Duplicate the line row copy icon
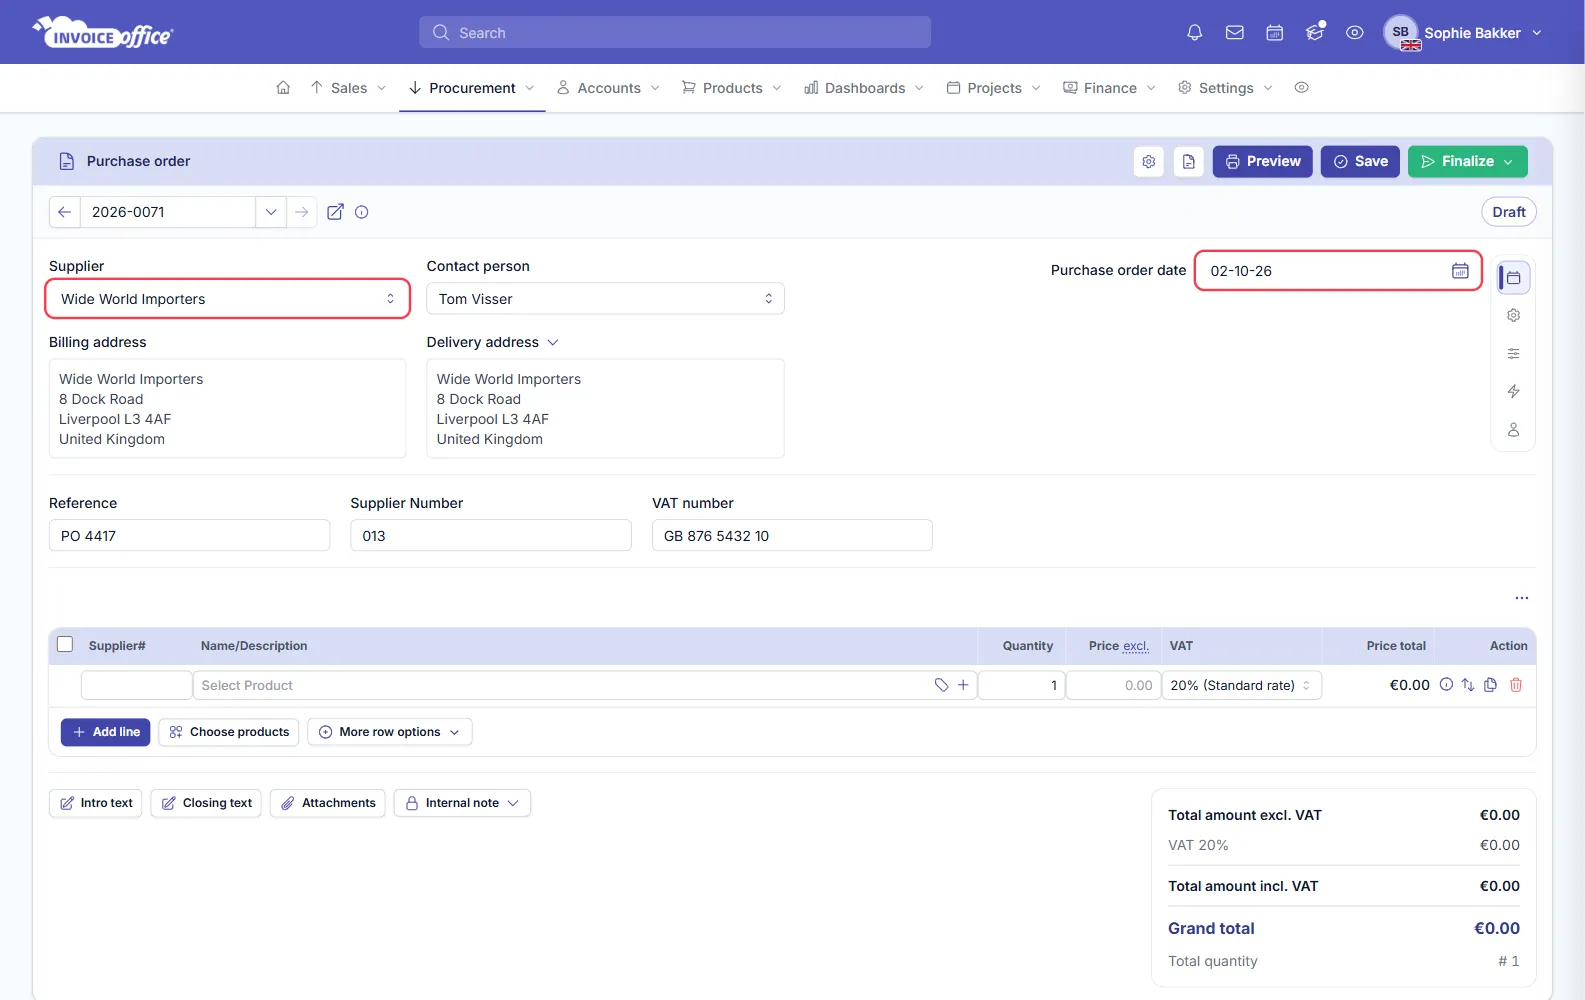This screenshot has height=1000, width=1585. (1491, 685)
